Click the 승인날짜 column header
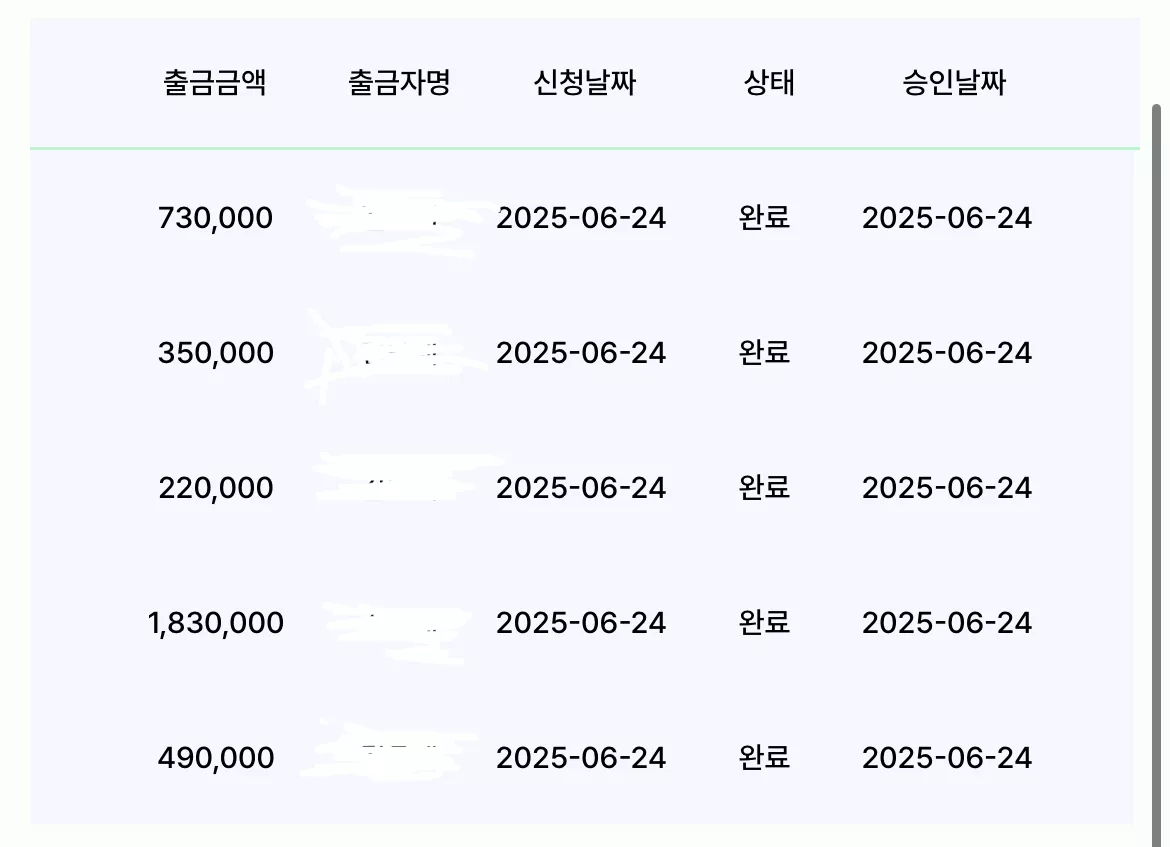 tap(954, 82)
